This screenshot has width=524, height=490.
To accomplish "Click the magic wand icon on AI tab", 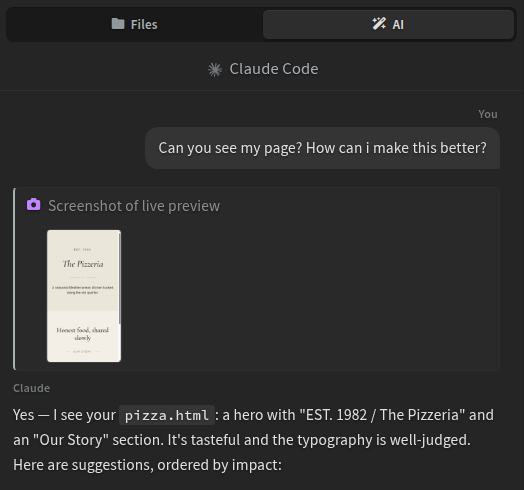I will 379,24.
